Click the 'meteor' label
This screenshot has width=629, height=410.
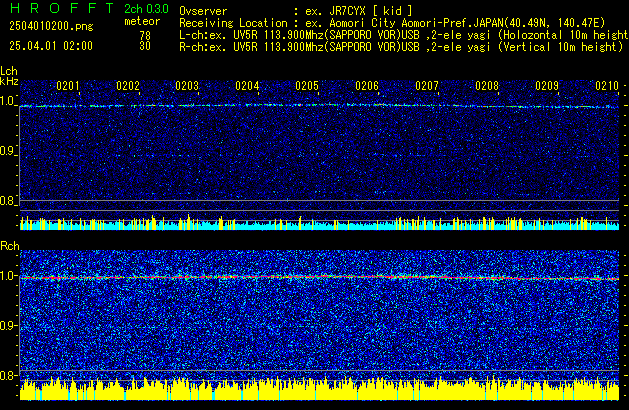click(142, 21)
